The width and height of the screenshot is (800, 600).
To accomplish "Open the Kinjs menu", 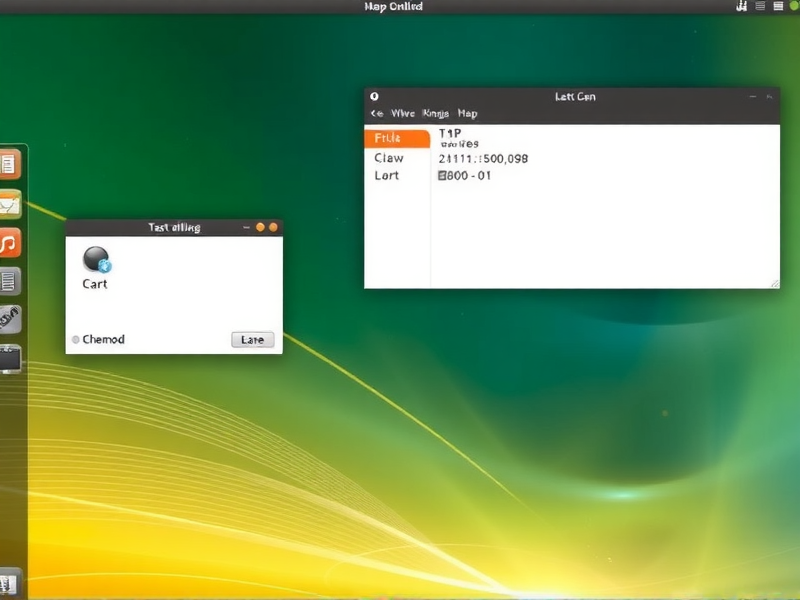I will pyautogui.click(x=436, y=113).
